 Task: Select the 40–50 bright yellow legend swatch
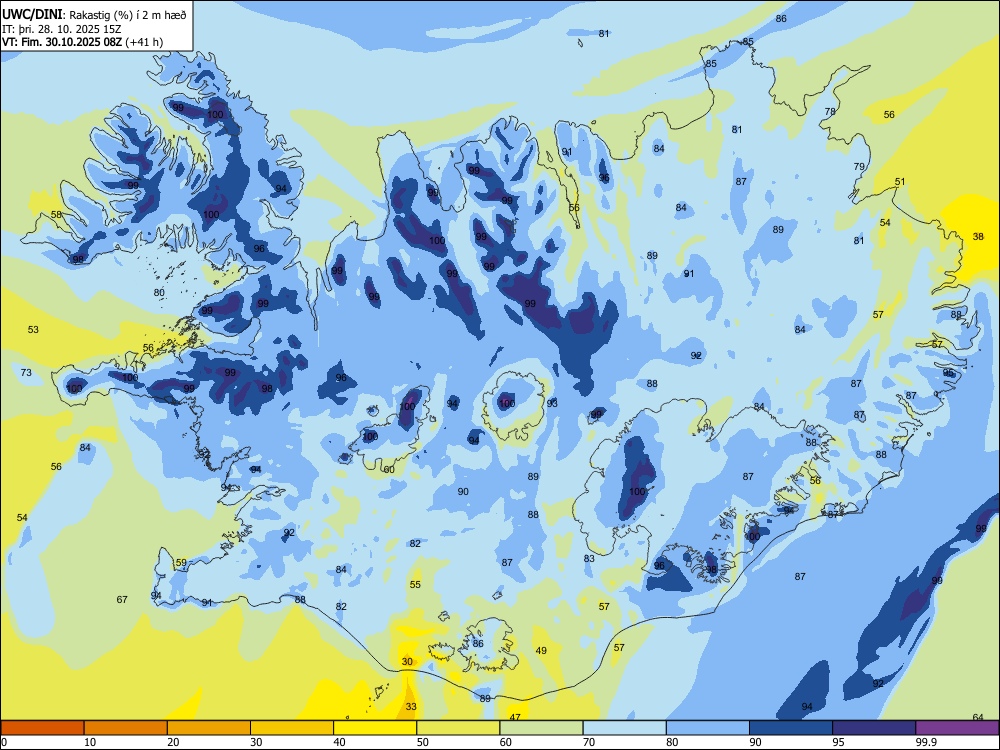pos(375,728)
